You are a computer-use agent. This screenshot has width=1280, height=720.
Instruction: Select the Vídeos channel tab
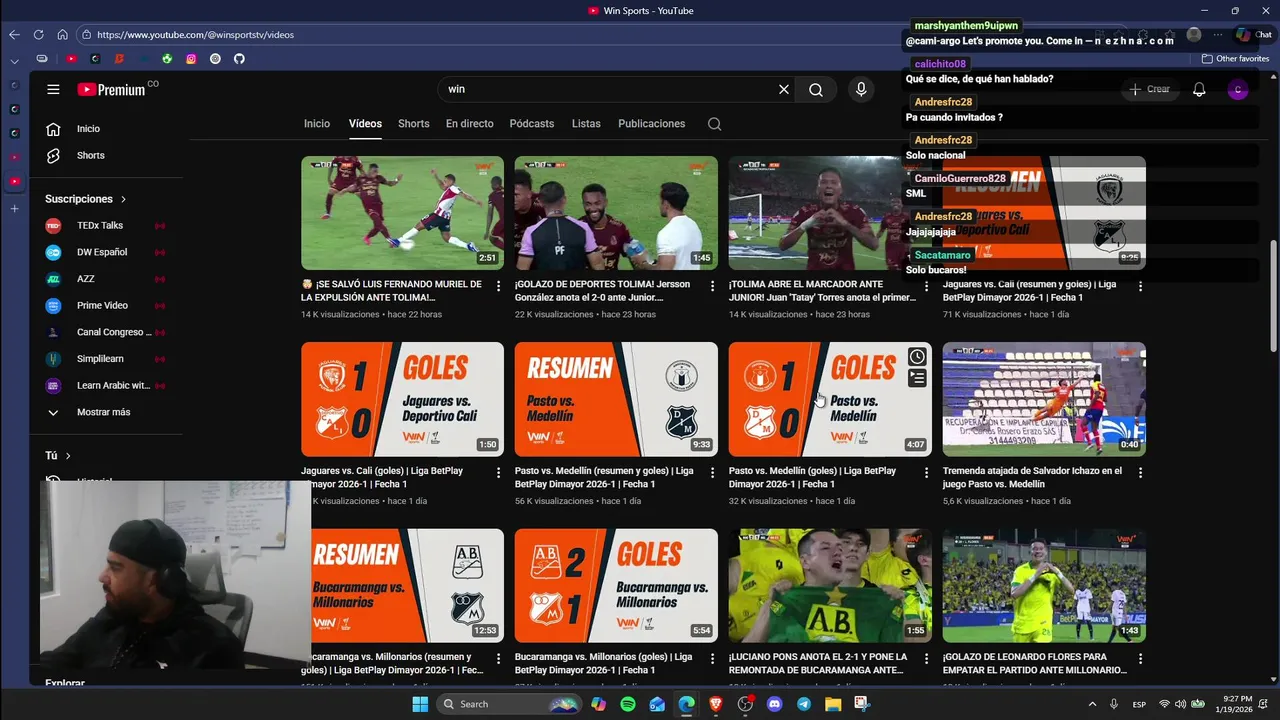(x=365, y=124)
